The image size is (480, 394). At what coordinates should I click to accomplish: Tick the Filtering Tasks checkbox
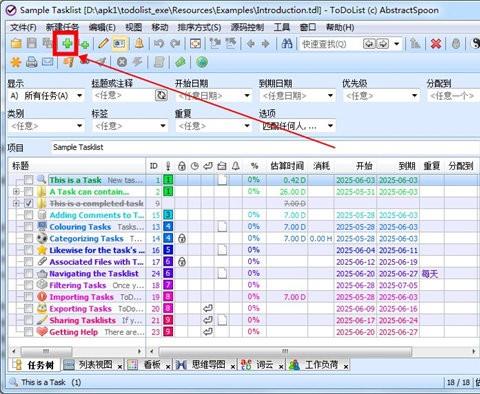29,285
